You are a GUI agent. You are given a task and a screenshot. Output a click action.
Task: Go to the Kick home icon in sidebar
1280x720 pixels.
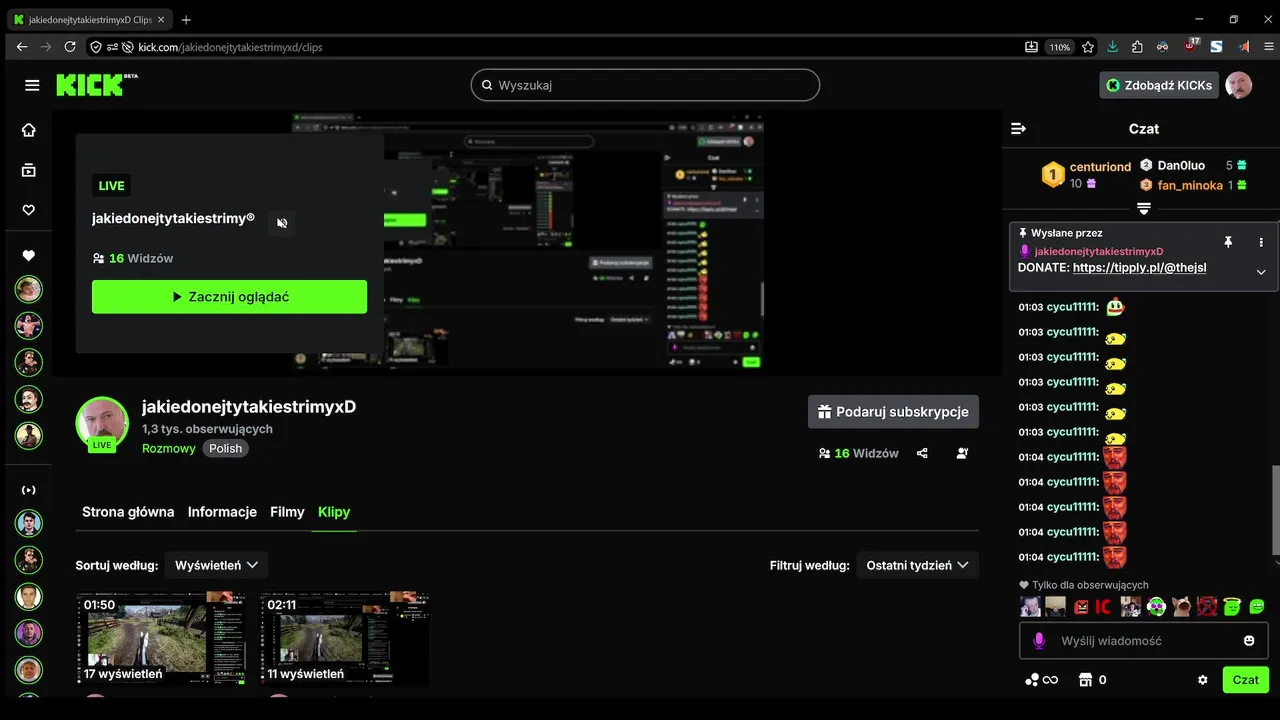coord(28,130)
